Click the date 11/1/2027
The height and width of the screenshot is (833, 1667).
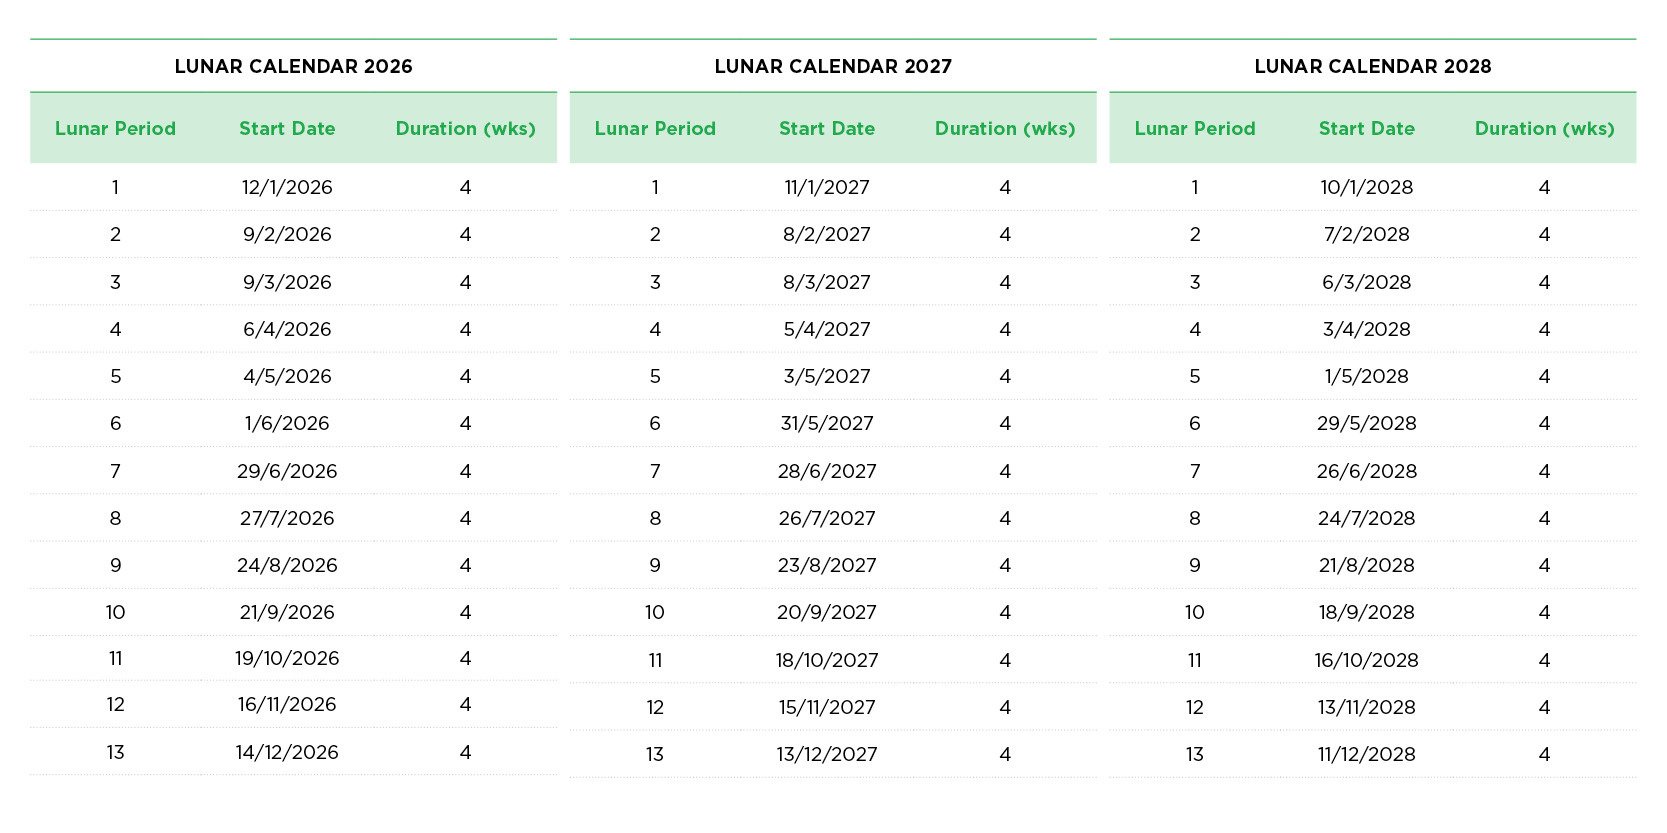point(827,187)
